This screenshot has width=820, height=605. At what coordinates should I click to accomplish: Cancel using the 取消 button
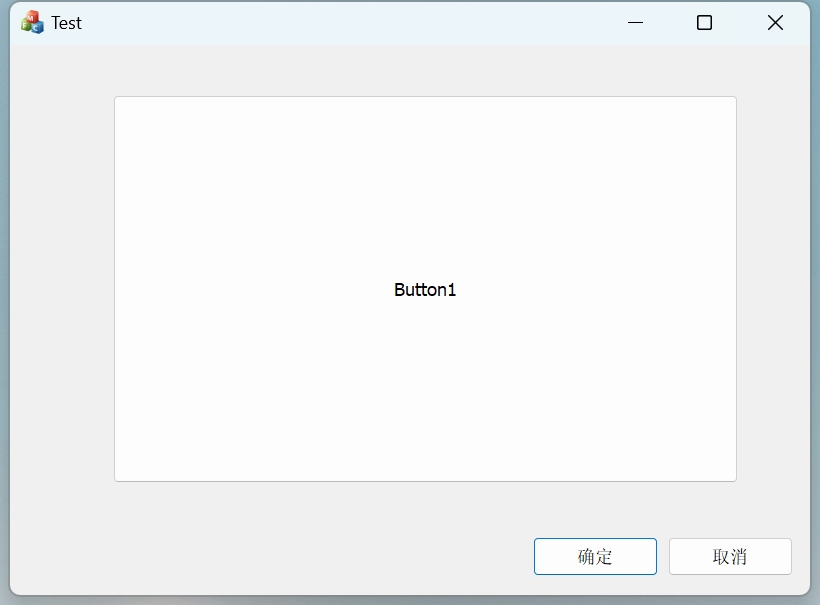point(730,557)
